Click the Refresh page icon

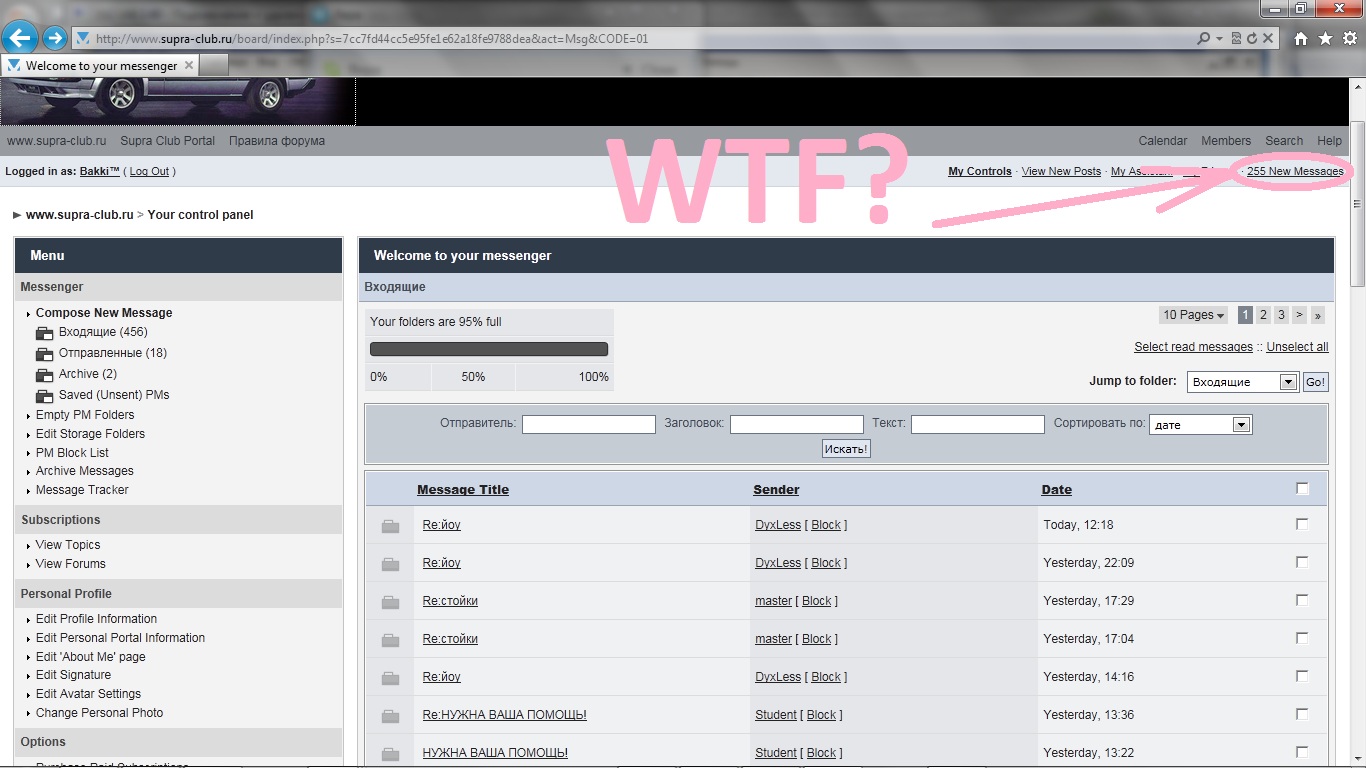(x=1252, y=39)
